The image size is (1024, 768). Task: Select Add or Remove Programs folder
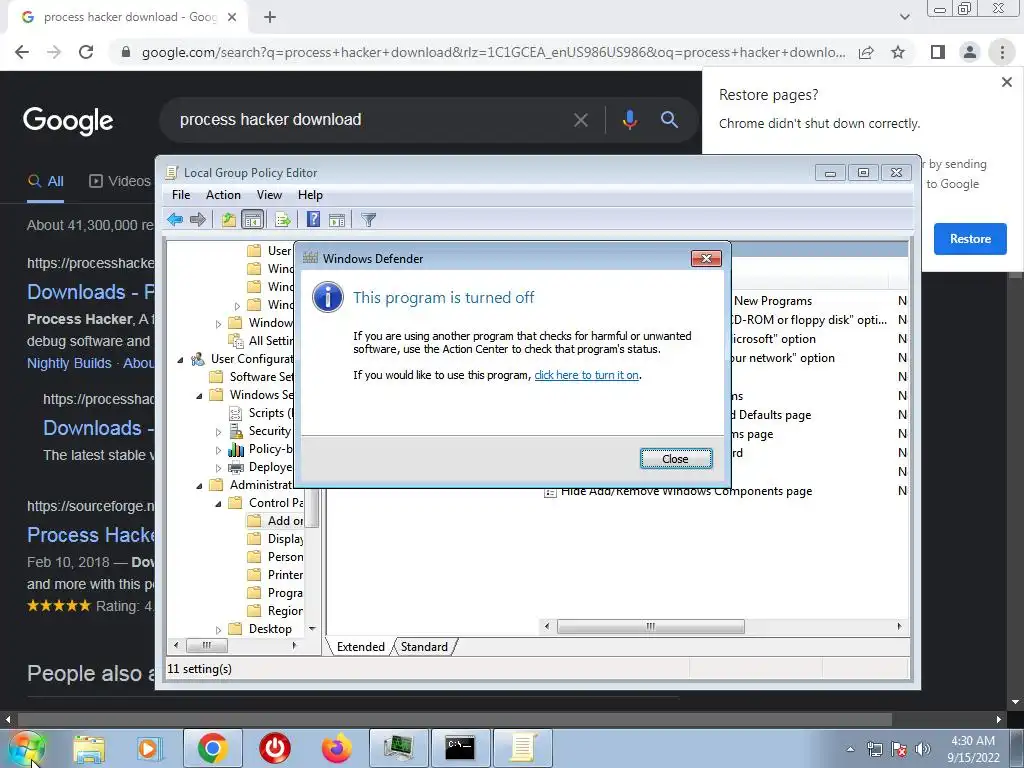click(276, 520)
